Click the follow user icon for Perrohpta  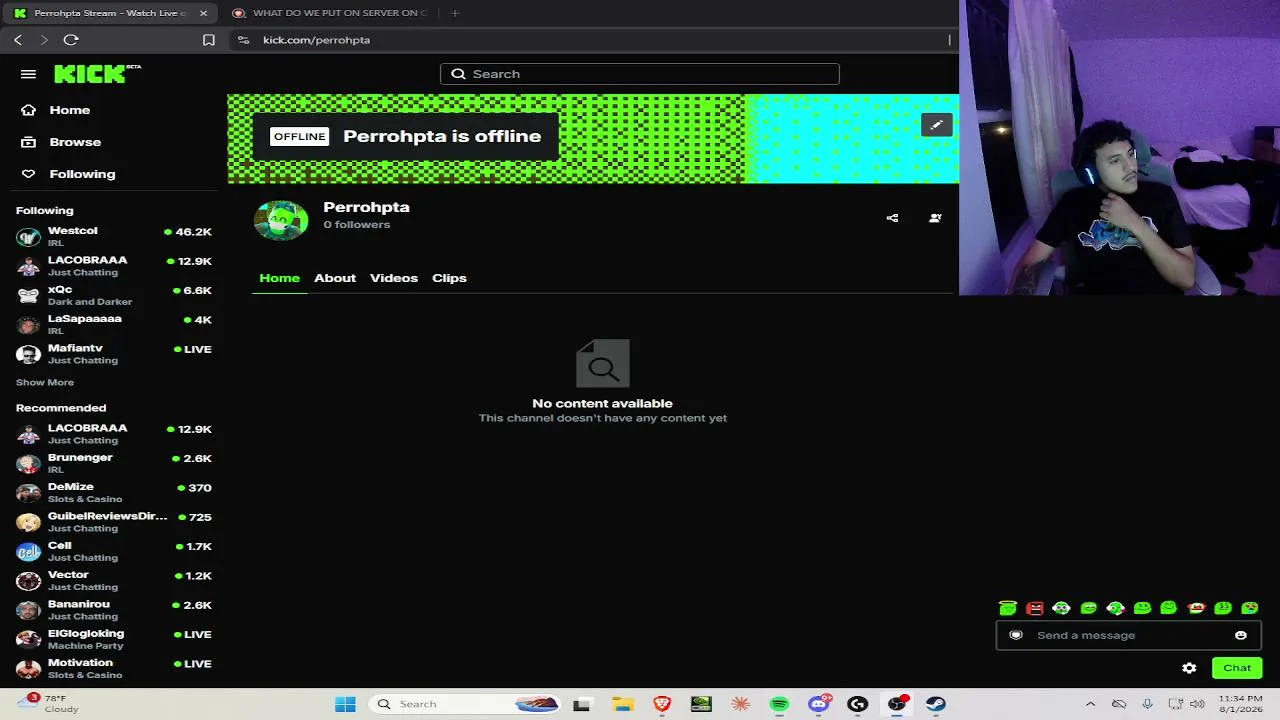pos(935,218)
